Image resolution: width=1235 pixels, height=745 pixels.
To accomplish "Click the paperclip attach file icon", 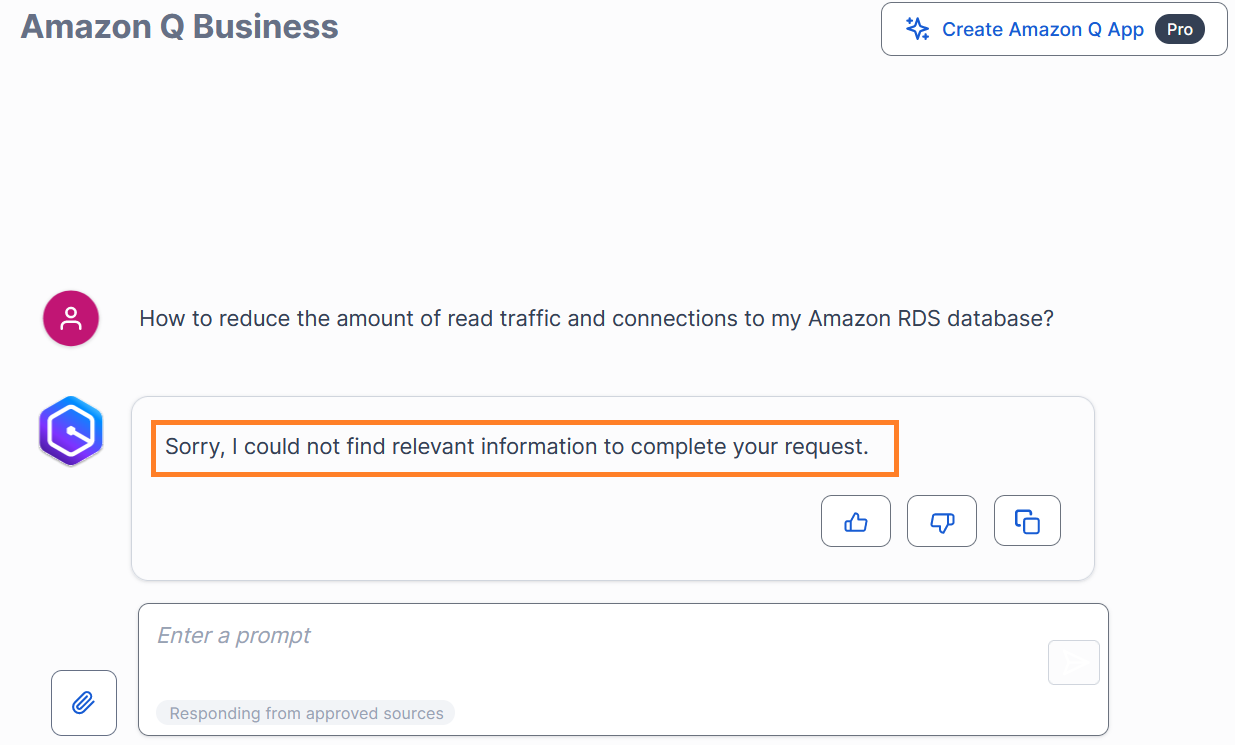I will 84,702.
